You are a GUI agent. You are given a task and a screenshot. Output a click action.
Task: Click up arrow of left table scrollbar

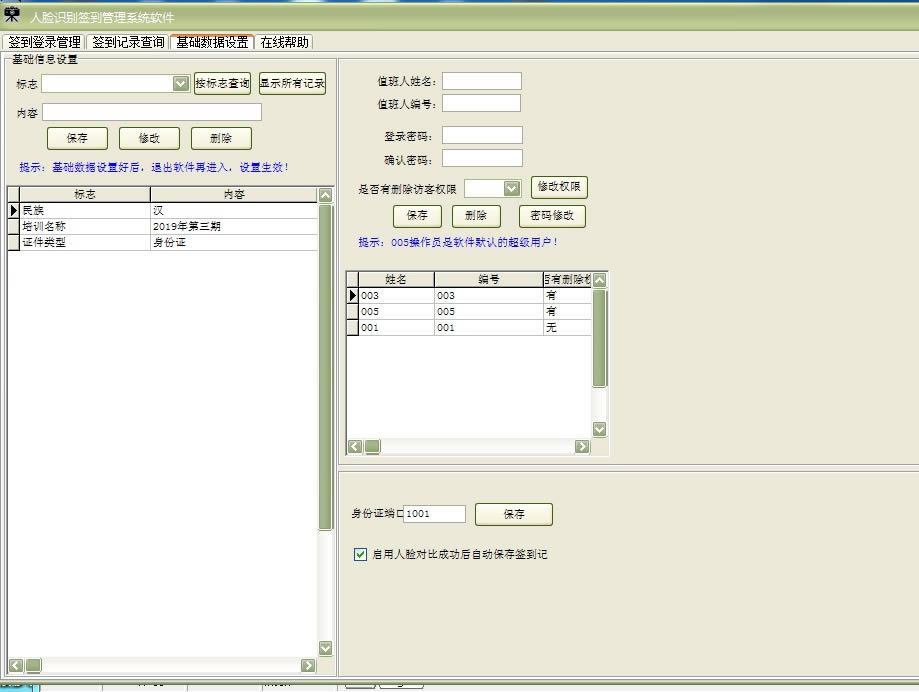coord(325,194)
